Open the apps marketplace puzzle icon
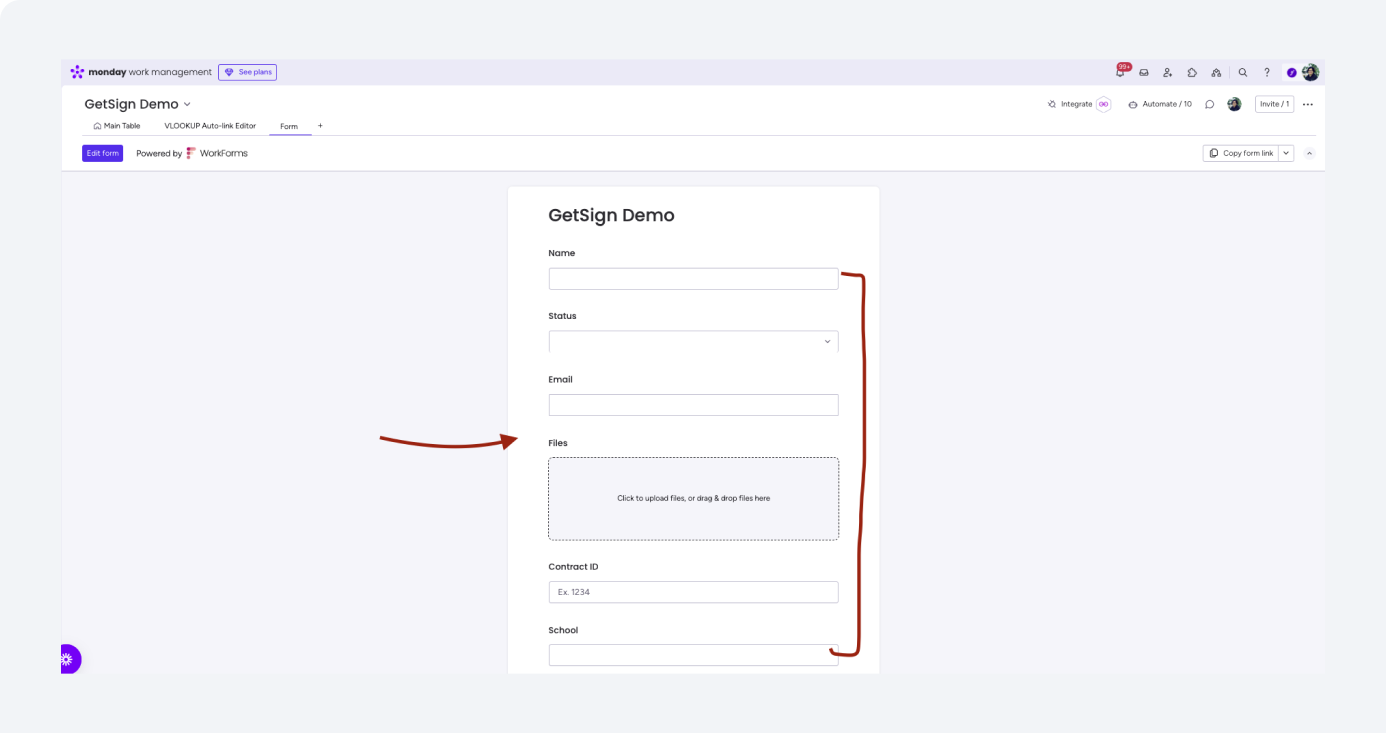The height and width of the screenshot is (733, 1386). [1192, 72]
